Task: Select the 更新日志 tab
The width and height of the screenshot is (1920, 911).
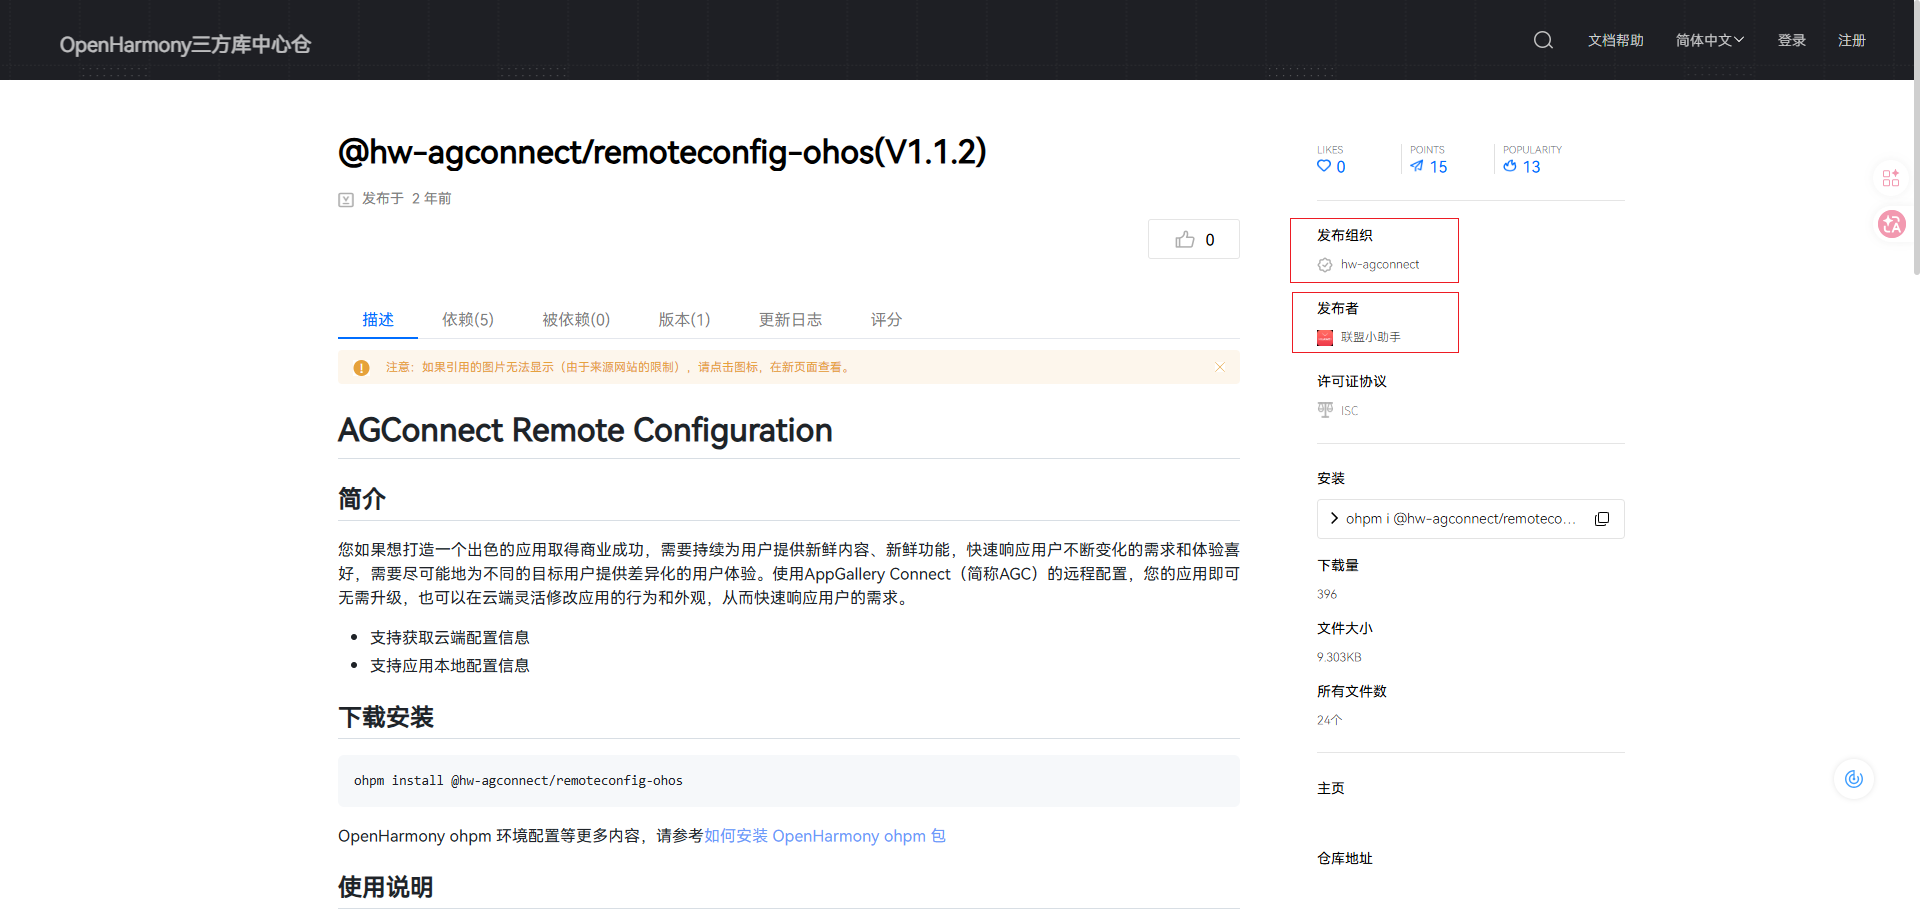Action: click(790, 320)
